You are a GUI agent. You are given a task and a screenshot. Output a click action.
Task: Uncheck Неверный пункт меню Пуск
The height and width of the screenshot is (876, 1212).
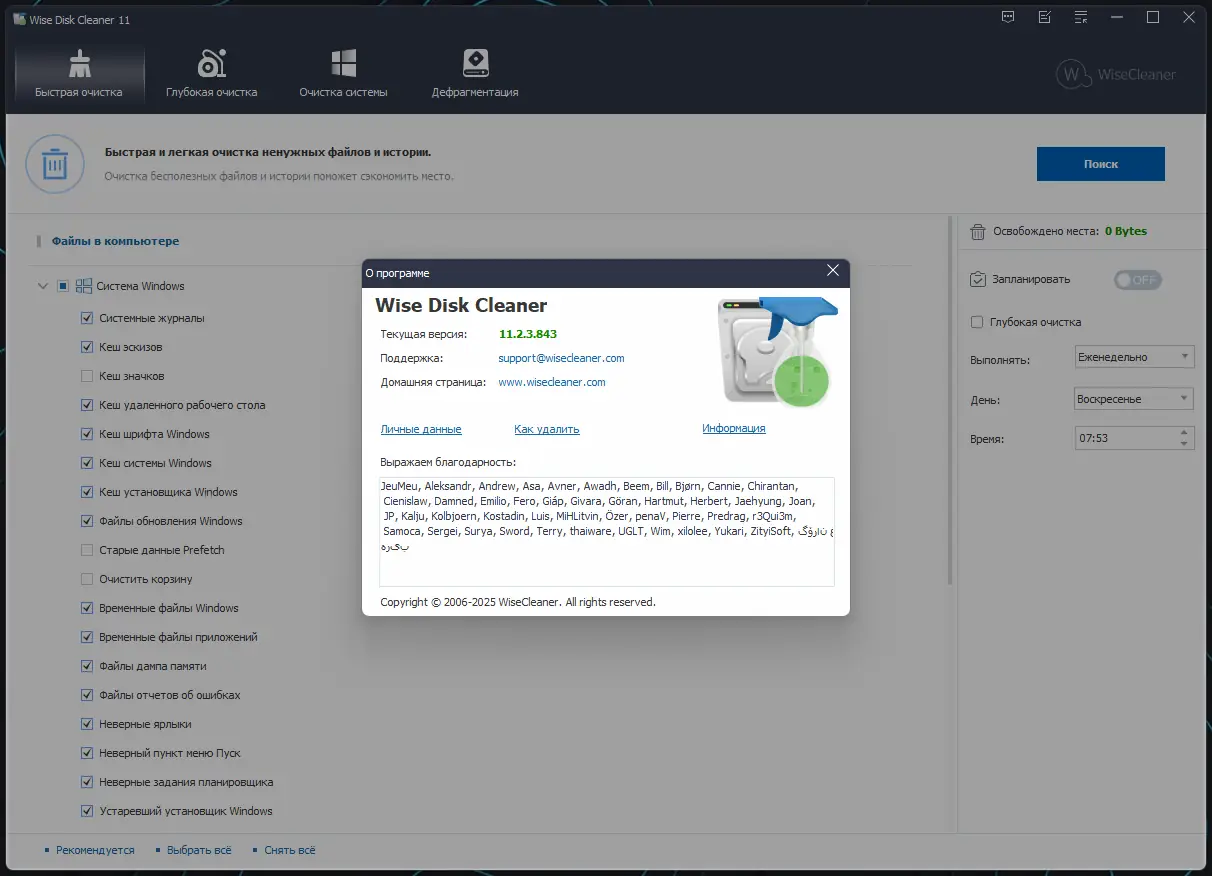click(x=87, y=753)
